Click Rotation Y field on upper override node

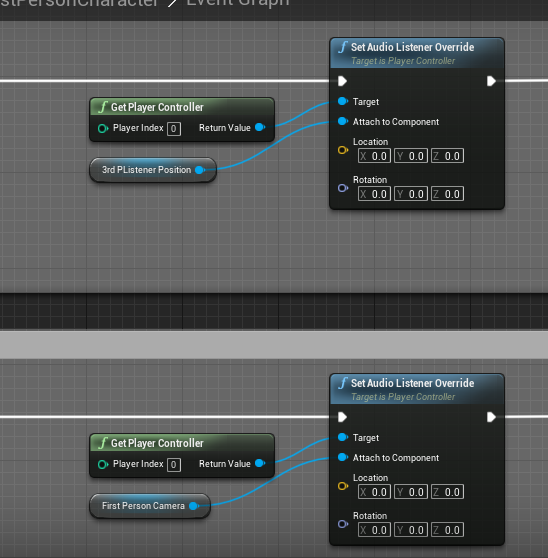tap(411, 194)
